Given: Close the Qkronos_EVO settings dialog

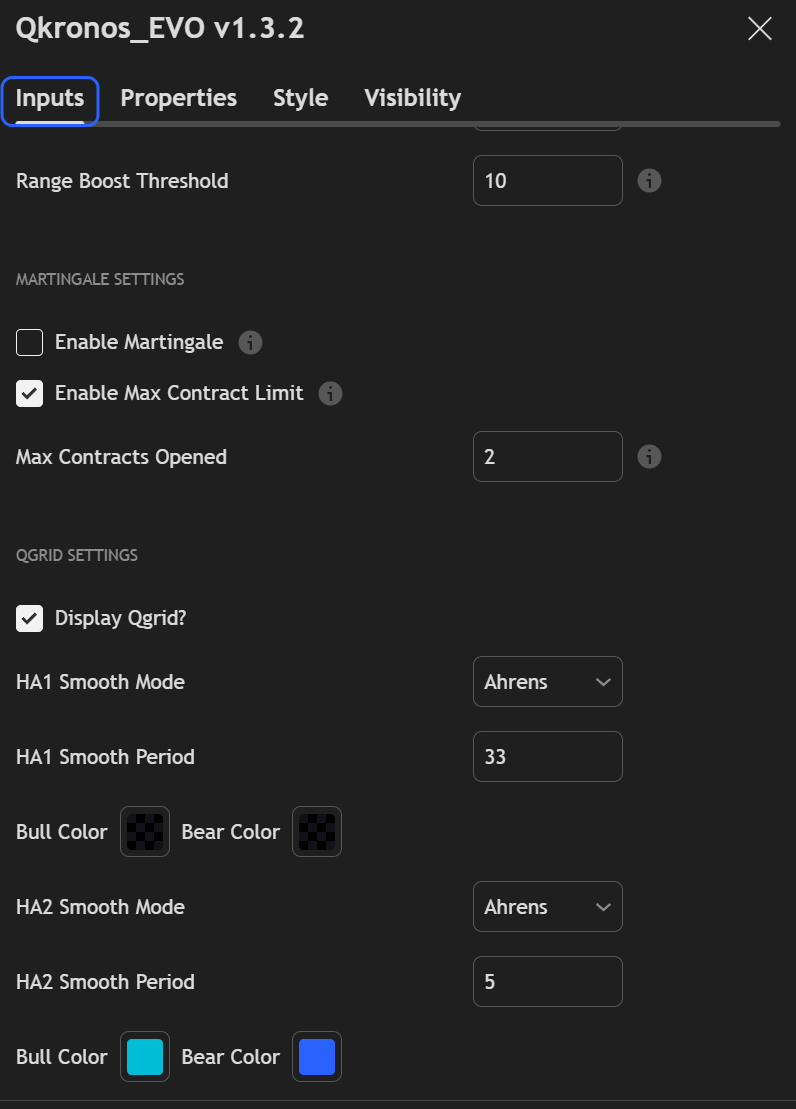Looking at the screenshot, I should click(x=760, y=29).
